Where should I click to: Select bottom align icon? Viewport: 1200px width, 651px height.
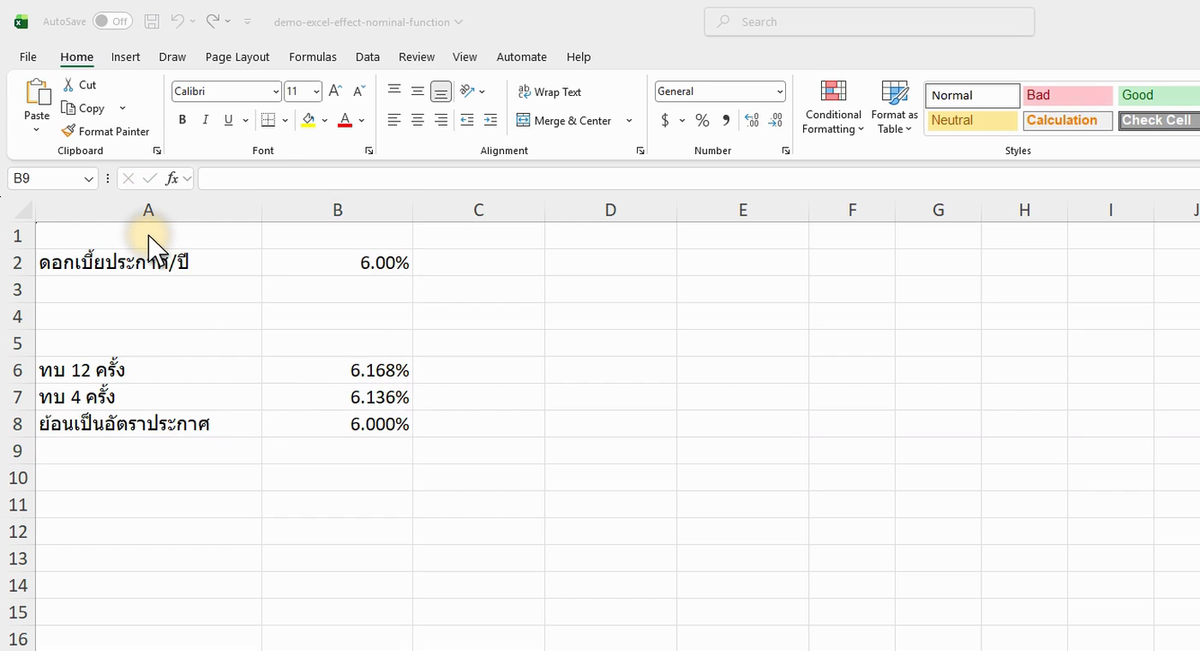(441, 91)
